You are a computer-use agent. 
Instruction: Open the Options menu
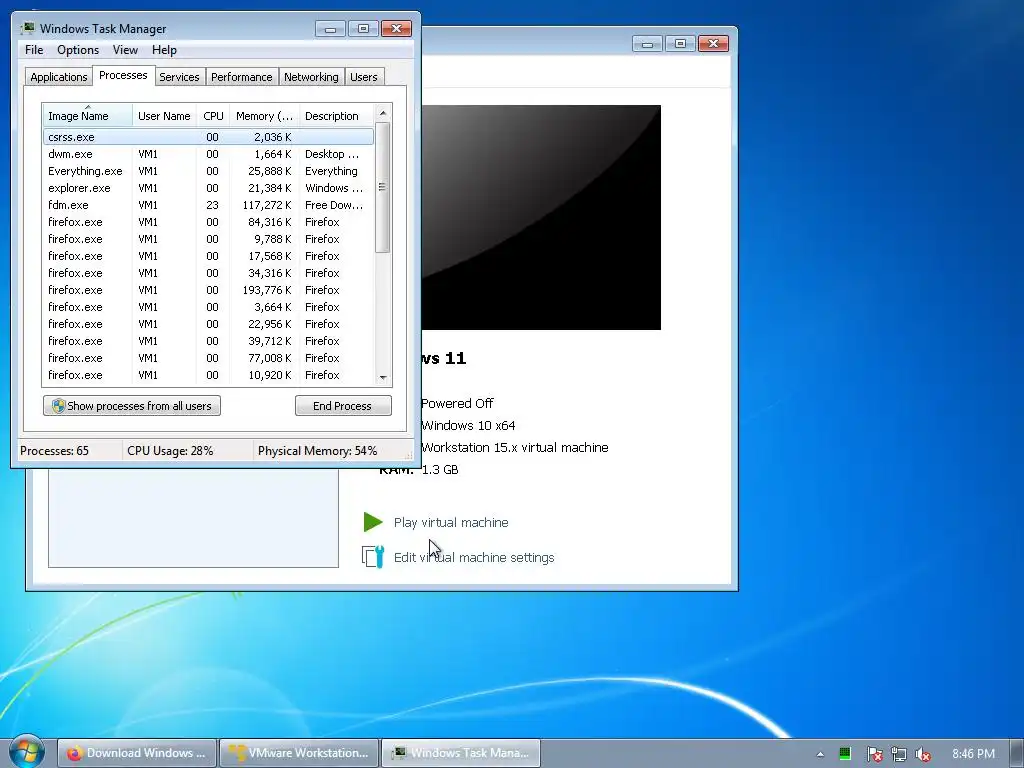78,50
